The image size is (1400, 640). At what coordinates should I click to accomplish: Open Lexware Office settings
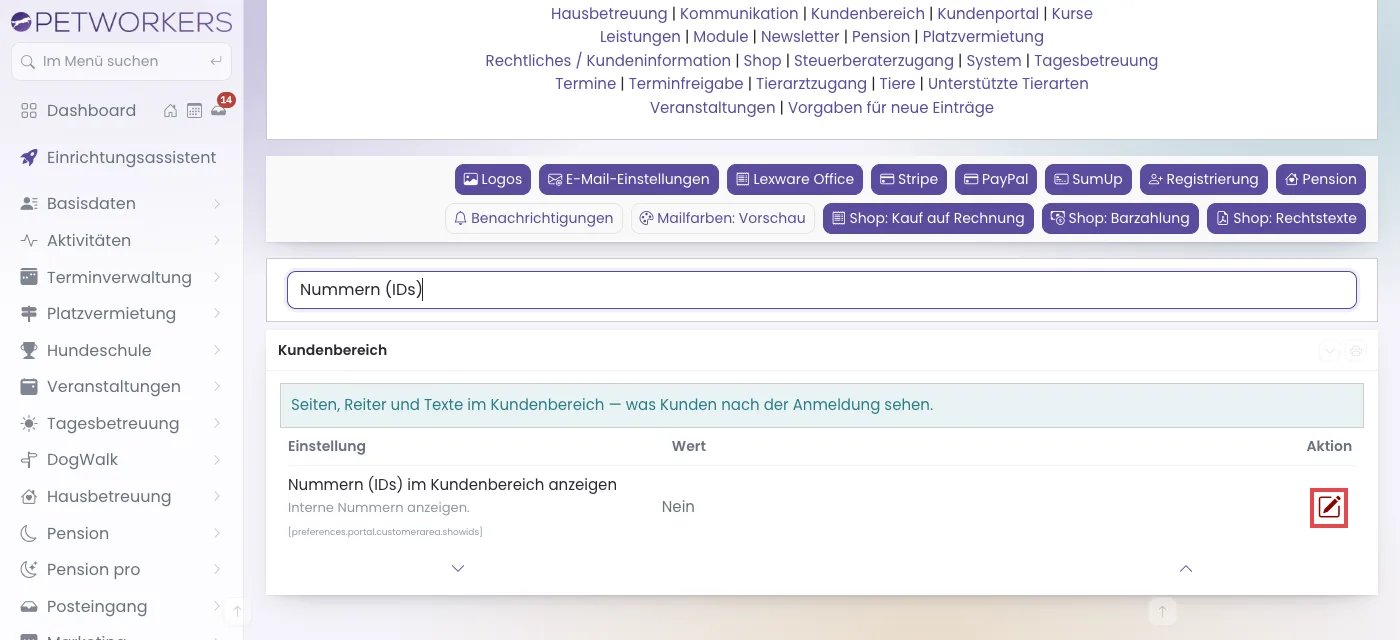[x=795, y=179]
